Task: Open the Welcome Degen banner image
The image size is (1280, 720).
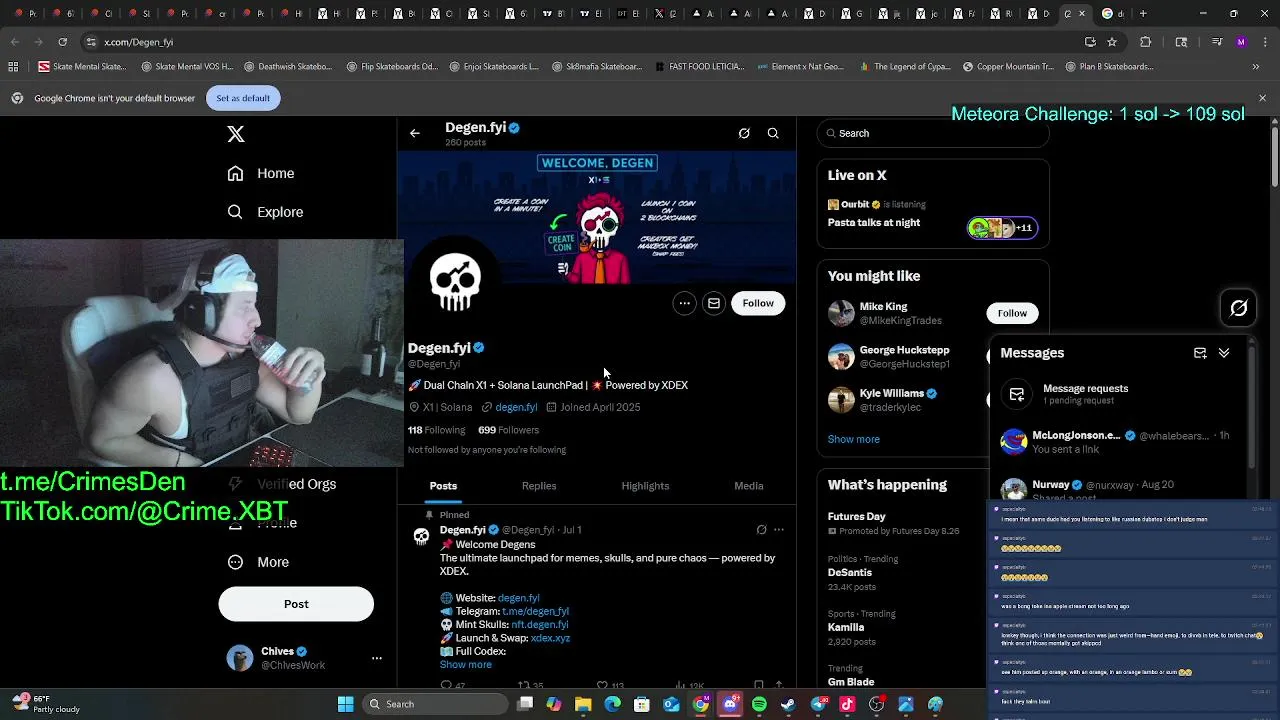Action: [597, 218]
